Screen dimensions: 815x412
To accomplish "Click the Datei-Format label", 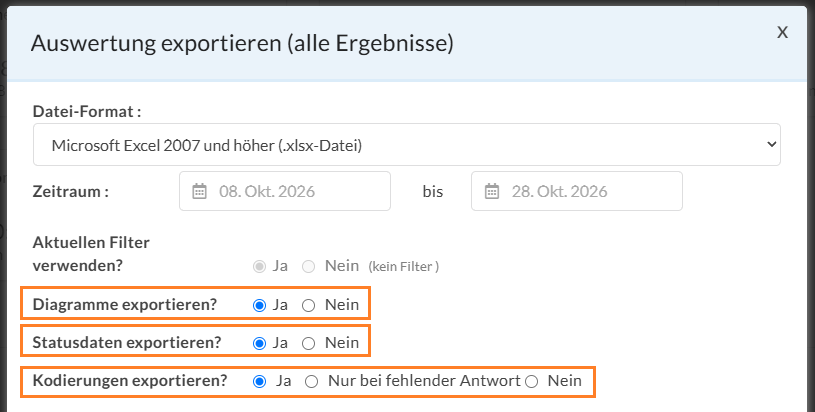I will pyautogui.click(x=87, y=111).
